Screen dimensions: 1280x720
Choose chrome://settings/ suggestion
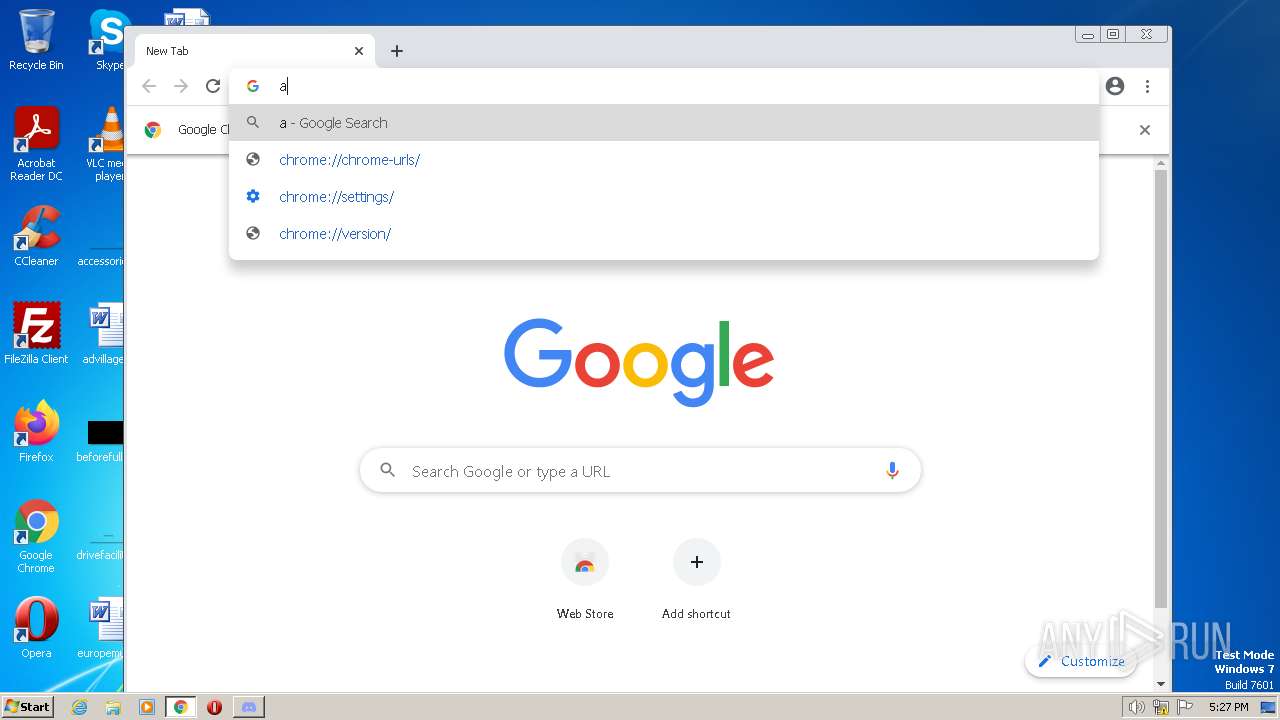click(664, 197)
